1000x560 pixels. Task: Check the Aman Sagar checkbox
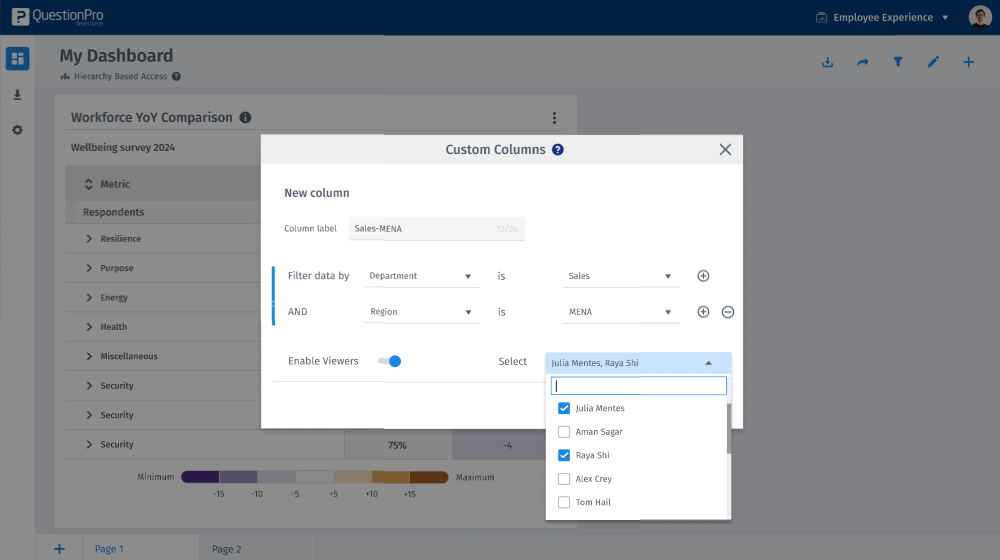(564, 432)
